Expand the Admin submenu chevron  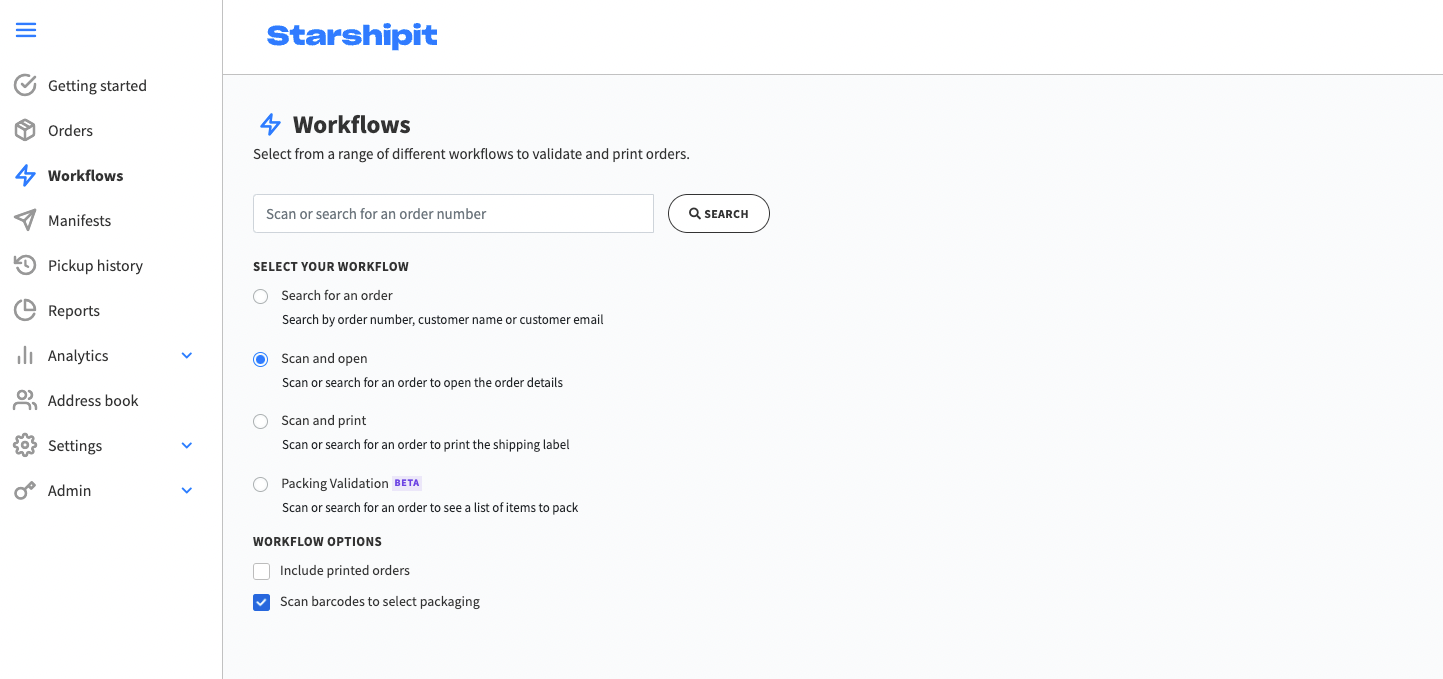[x=187, y=490]
